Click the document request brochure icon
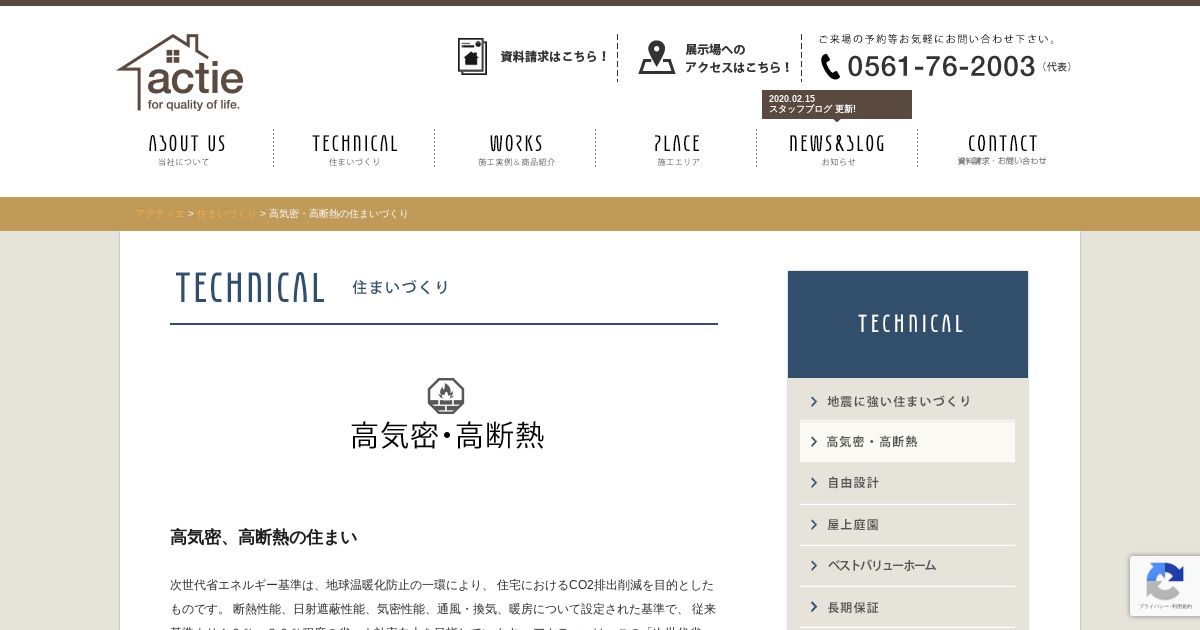The width and height of the screenshot is (1200, 630). click(472, 56)
